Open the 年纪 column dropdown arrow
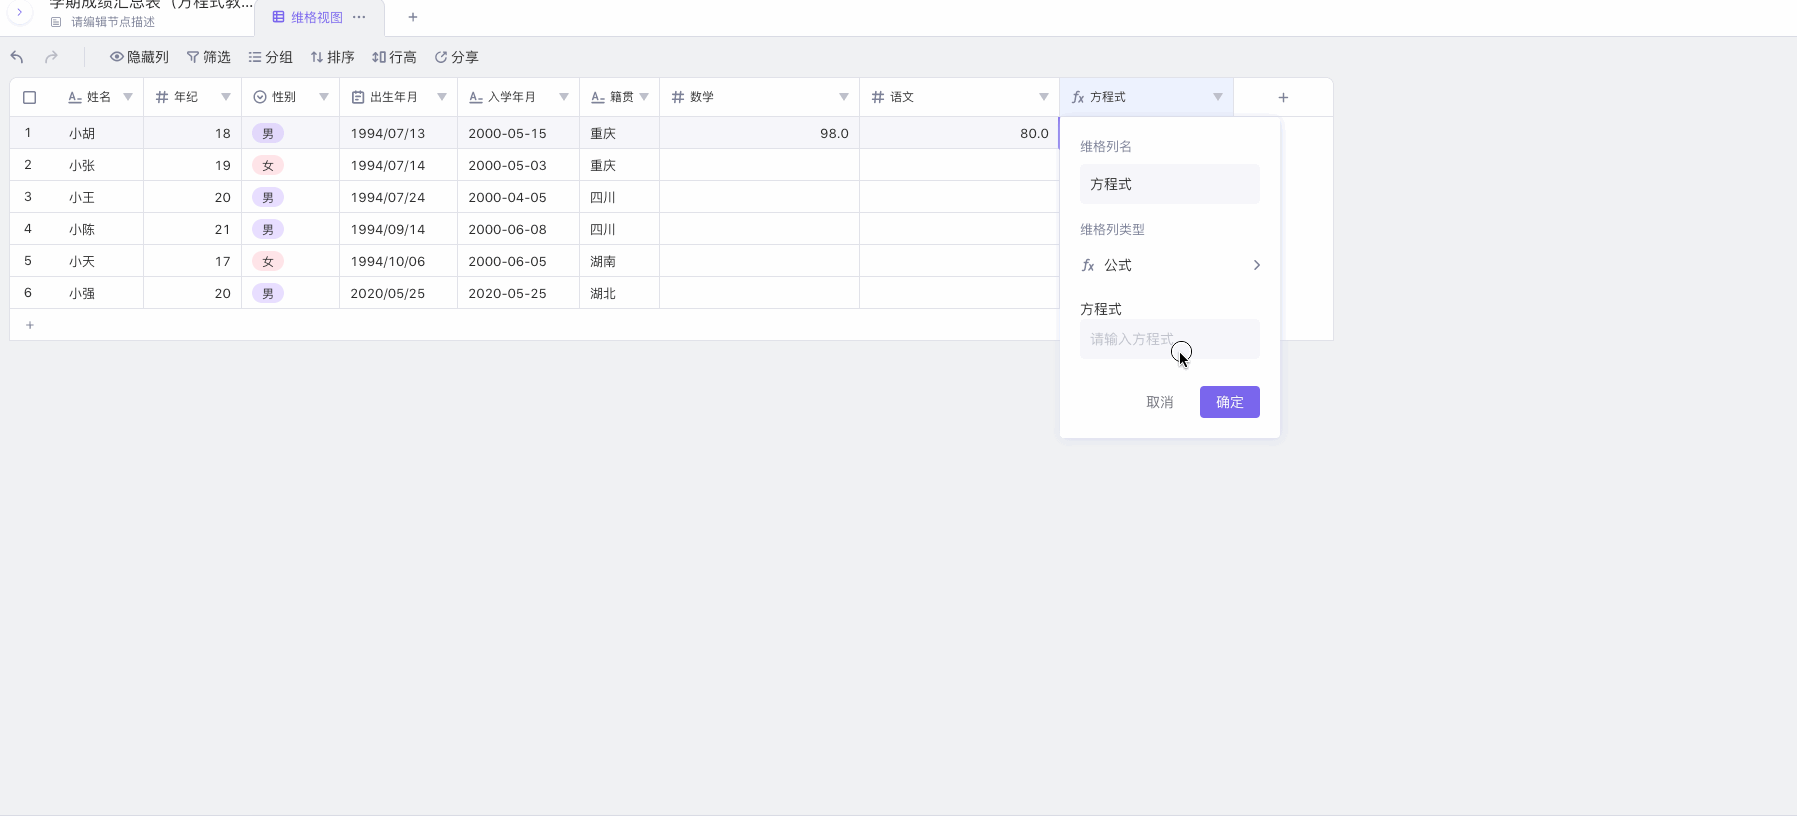This screenshot has width=1797, height=820. coord(226,97)
